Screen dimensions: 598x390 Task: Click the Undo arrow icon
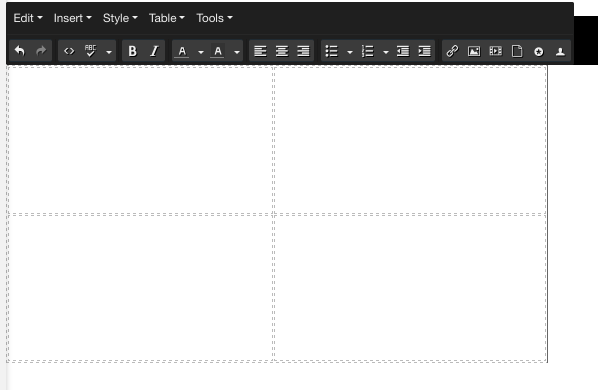coord(19,51)
